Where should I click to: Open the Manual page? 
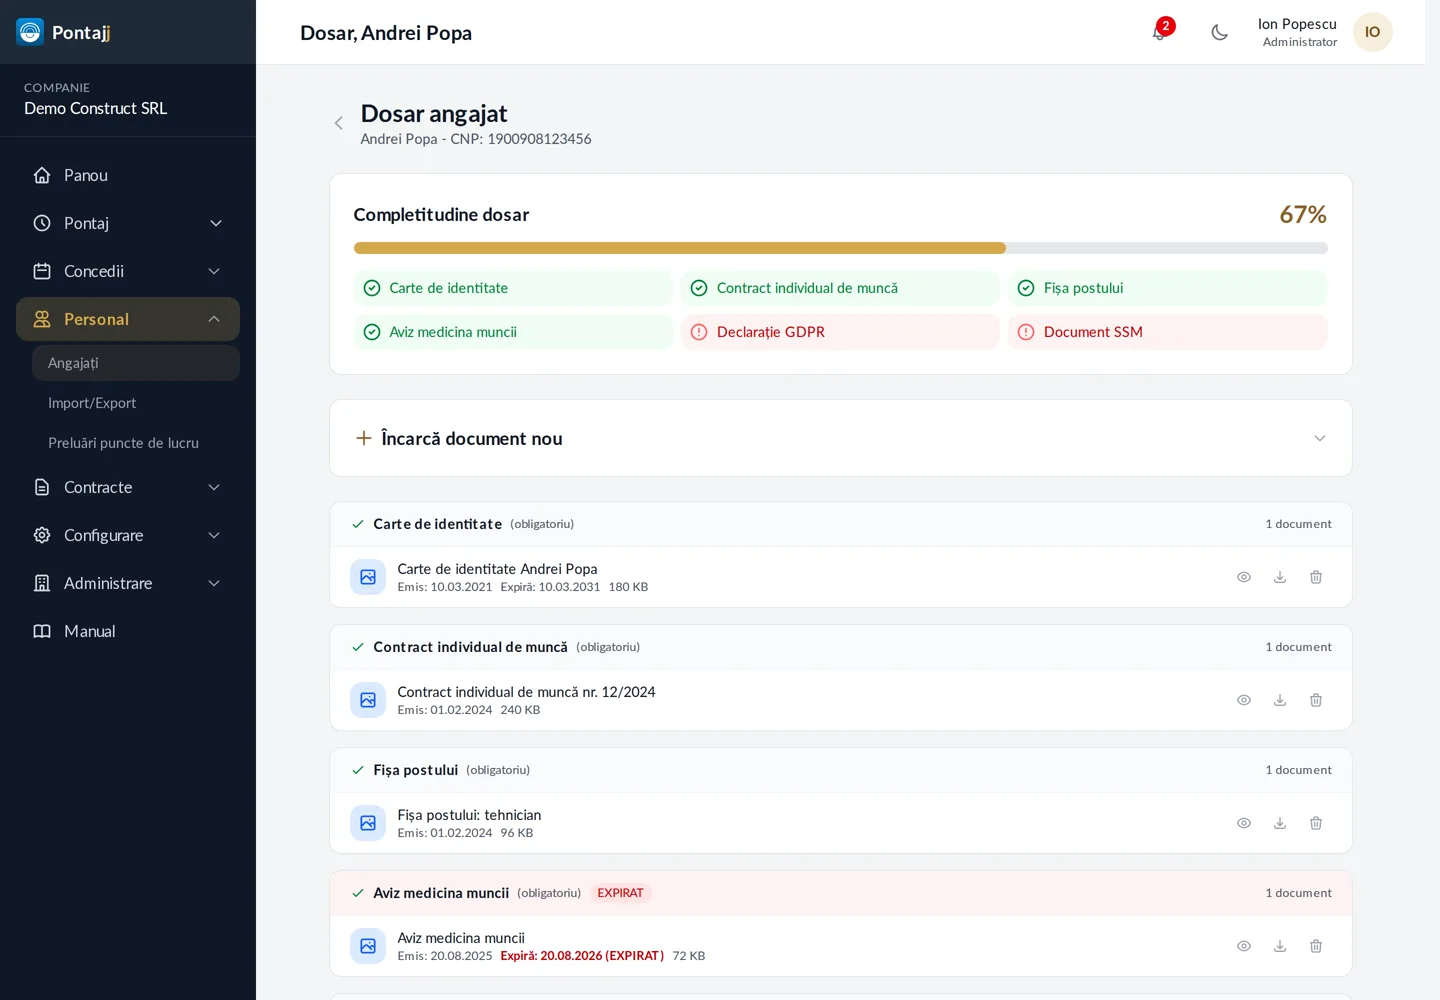point(128,631)
